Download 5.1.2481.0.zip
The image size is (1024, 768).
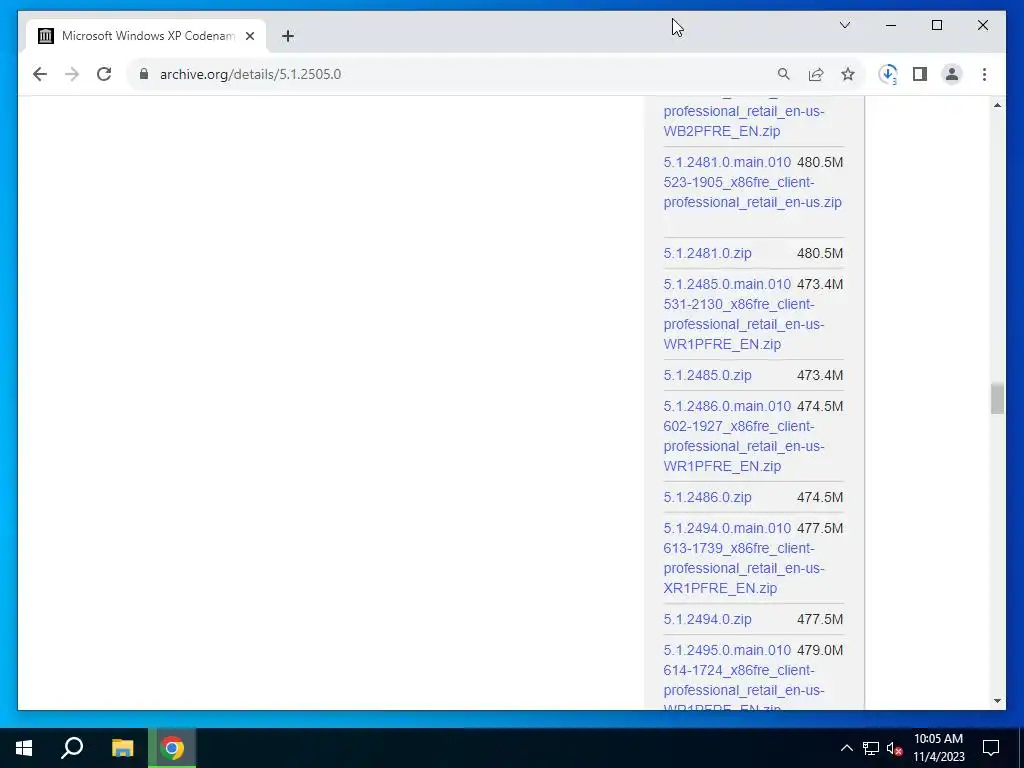(707, 253)
